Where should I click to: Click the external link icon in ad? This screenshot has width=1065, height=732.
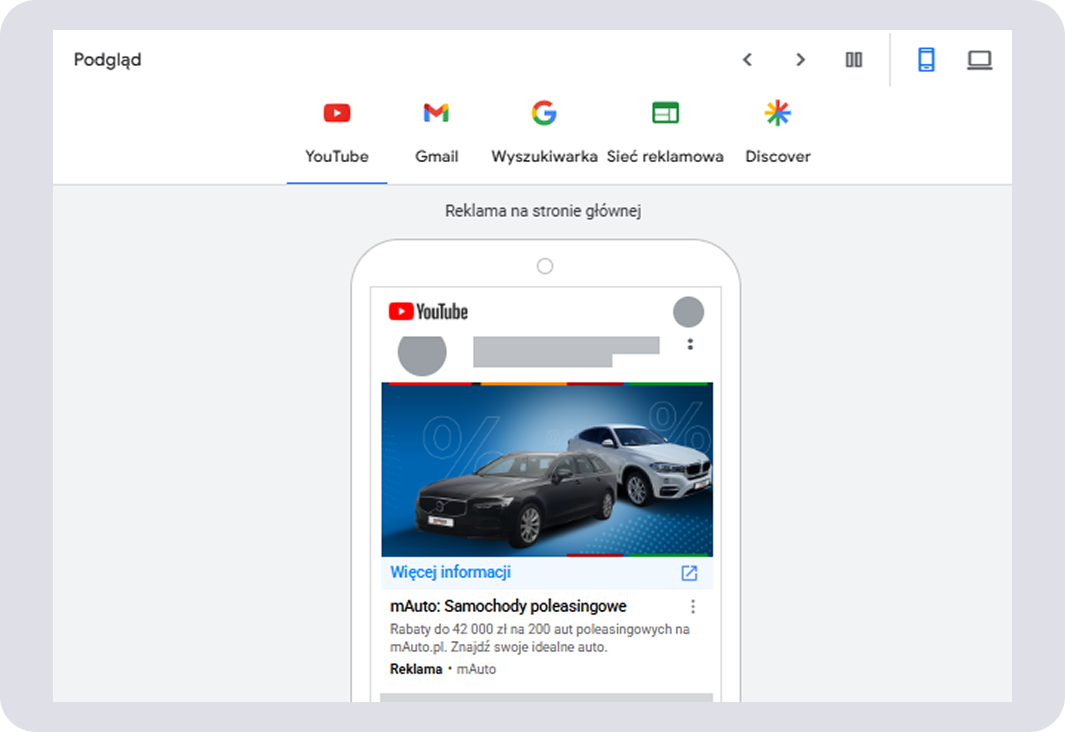[x=689, y=573]
